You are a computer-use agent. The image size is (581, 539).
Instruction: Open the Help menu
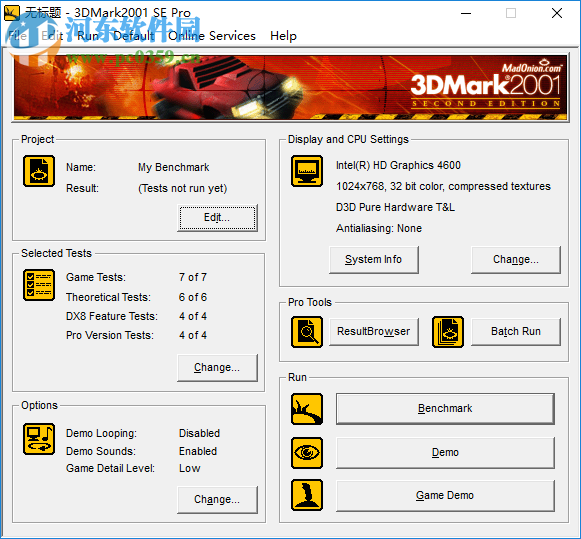point(283,36)
